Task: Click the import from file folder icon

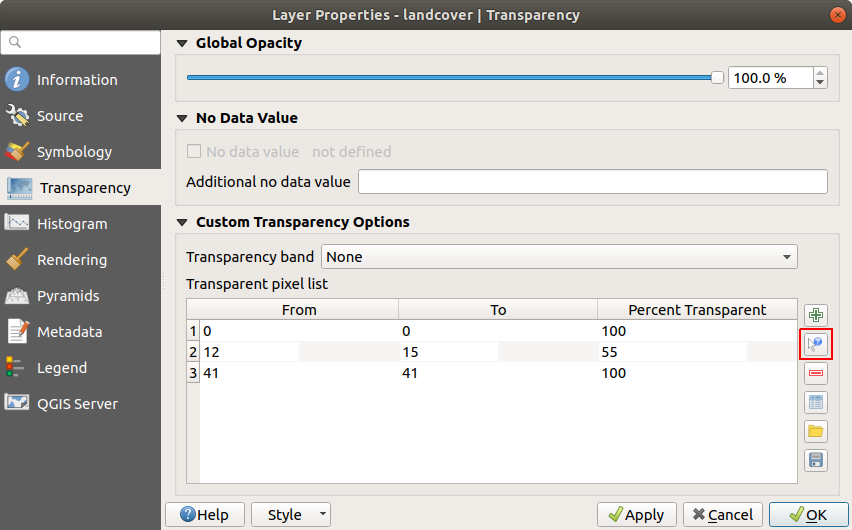Action: coord(816,432)
